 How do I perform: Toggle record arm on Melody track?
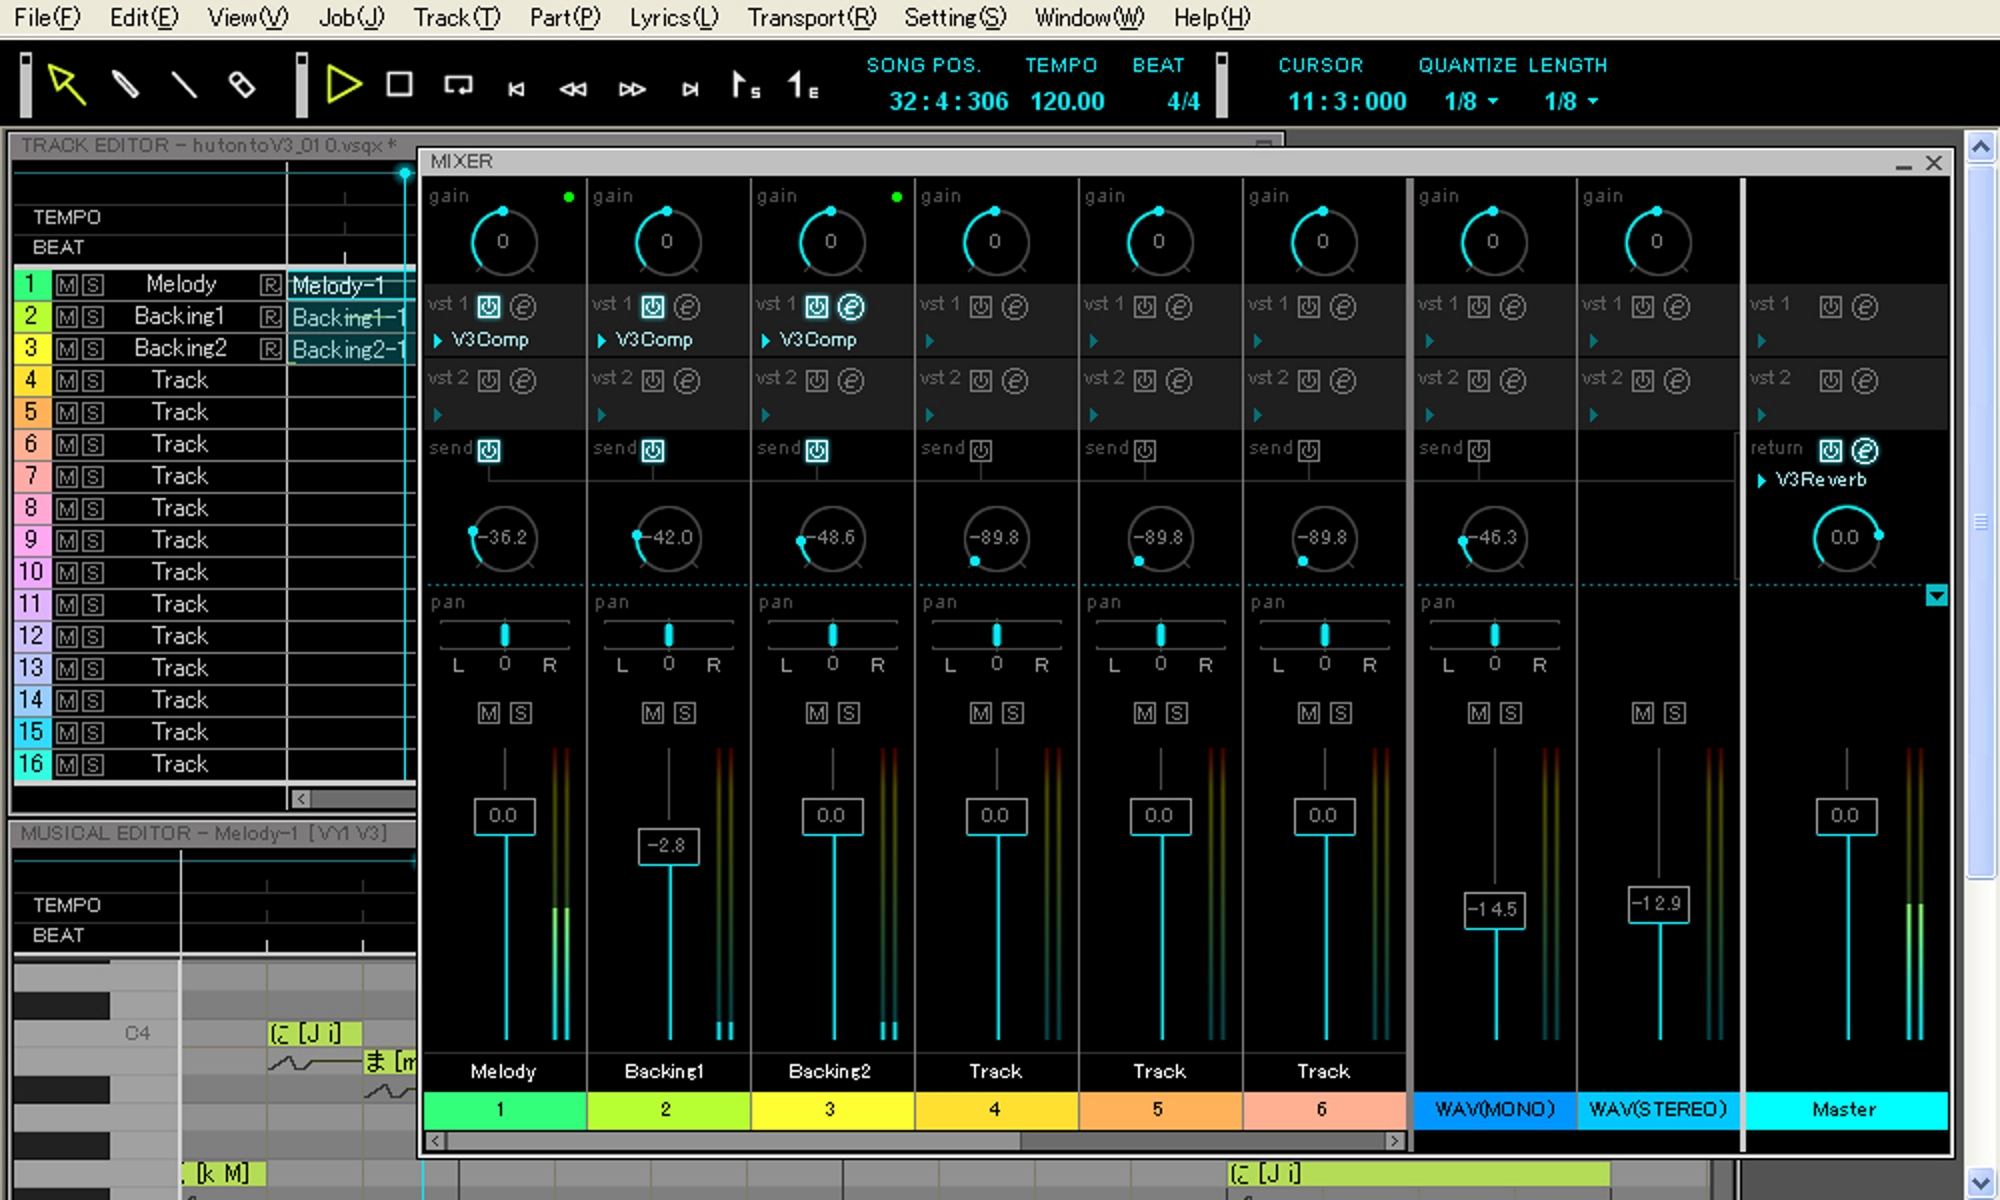[x=270, y=285]
